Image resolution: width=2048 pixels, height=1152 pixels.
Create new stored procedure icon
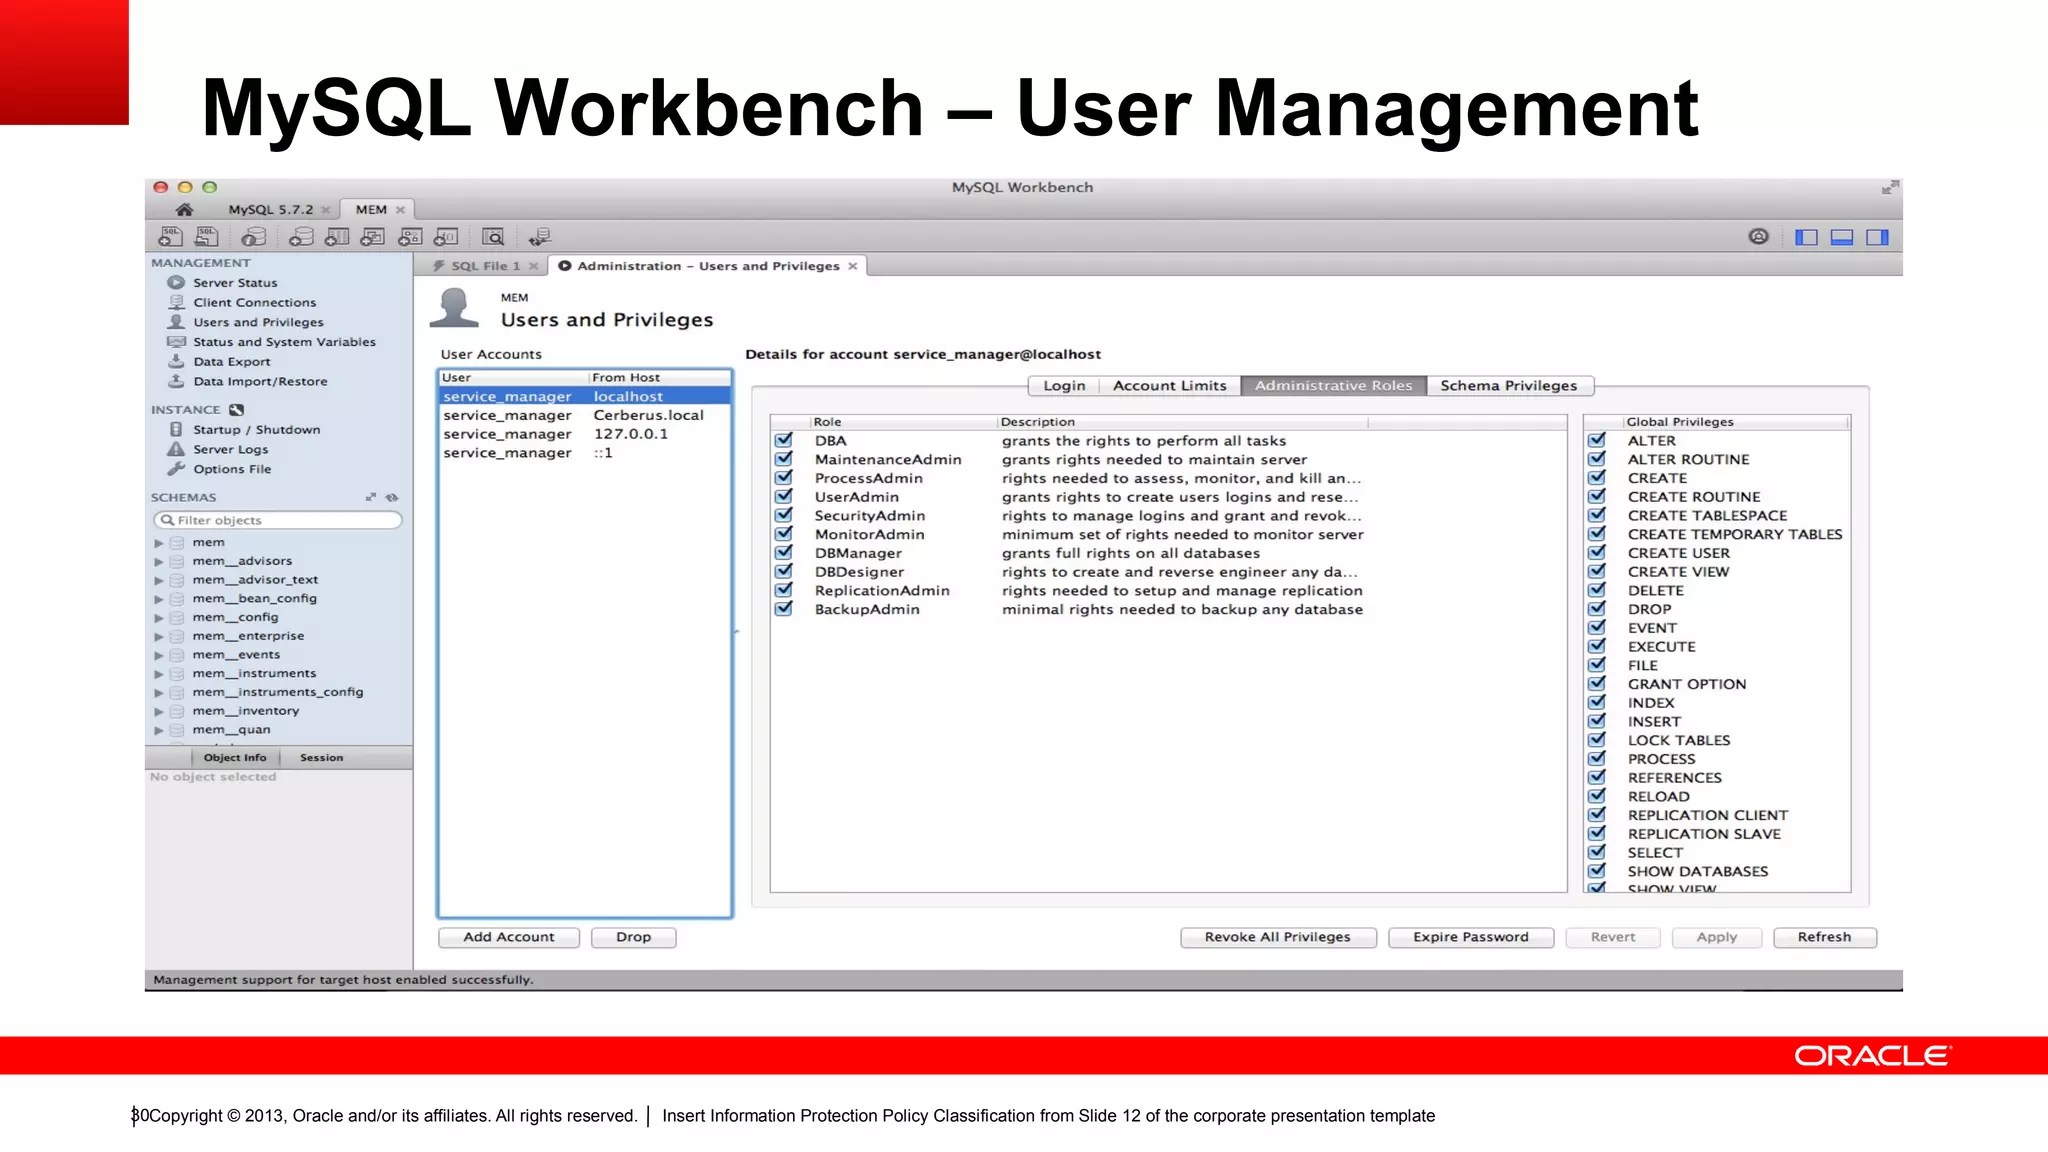tap(410, 237)
